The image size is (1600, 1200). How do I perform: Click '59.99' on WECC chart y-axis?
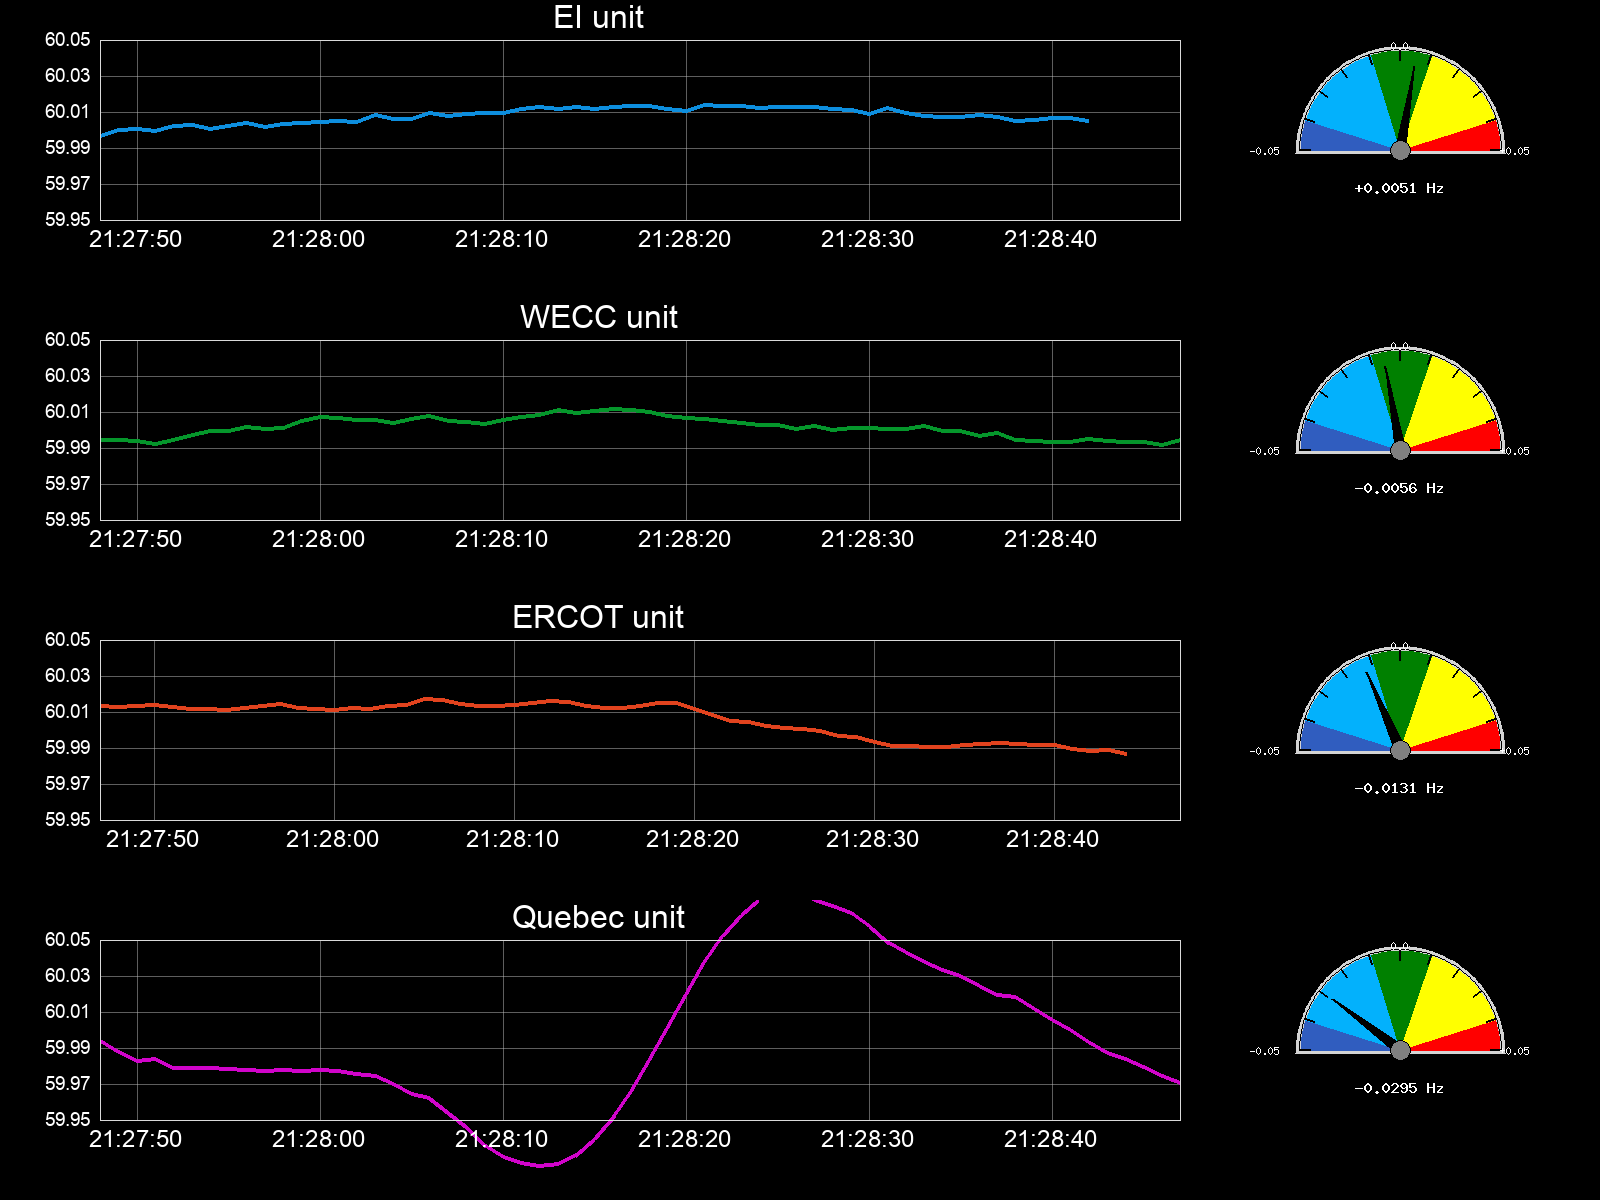click(x=67, y=448)
